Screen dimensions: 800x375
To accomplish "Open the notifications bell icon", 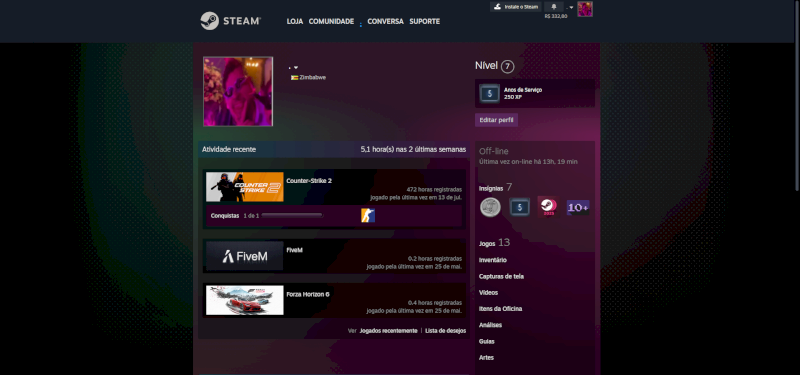I will click(x=554, y=7).
